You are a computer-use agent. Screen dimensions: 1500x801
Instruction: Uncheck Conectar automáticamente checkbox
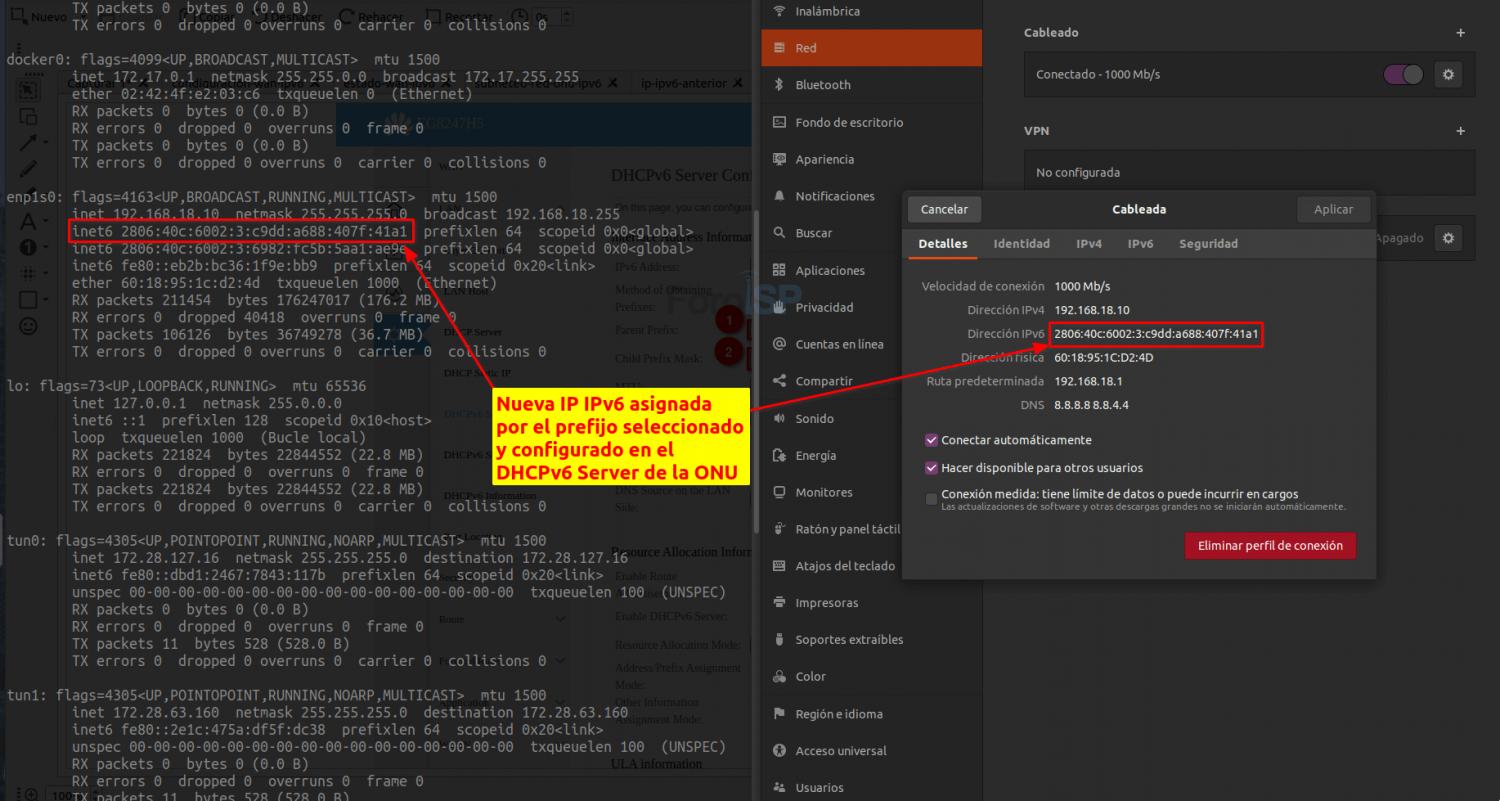pos(932,440)
